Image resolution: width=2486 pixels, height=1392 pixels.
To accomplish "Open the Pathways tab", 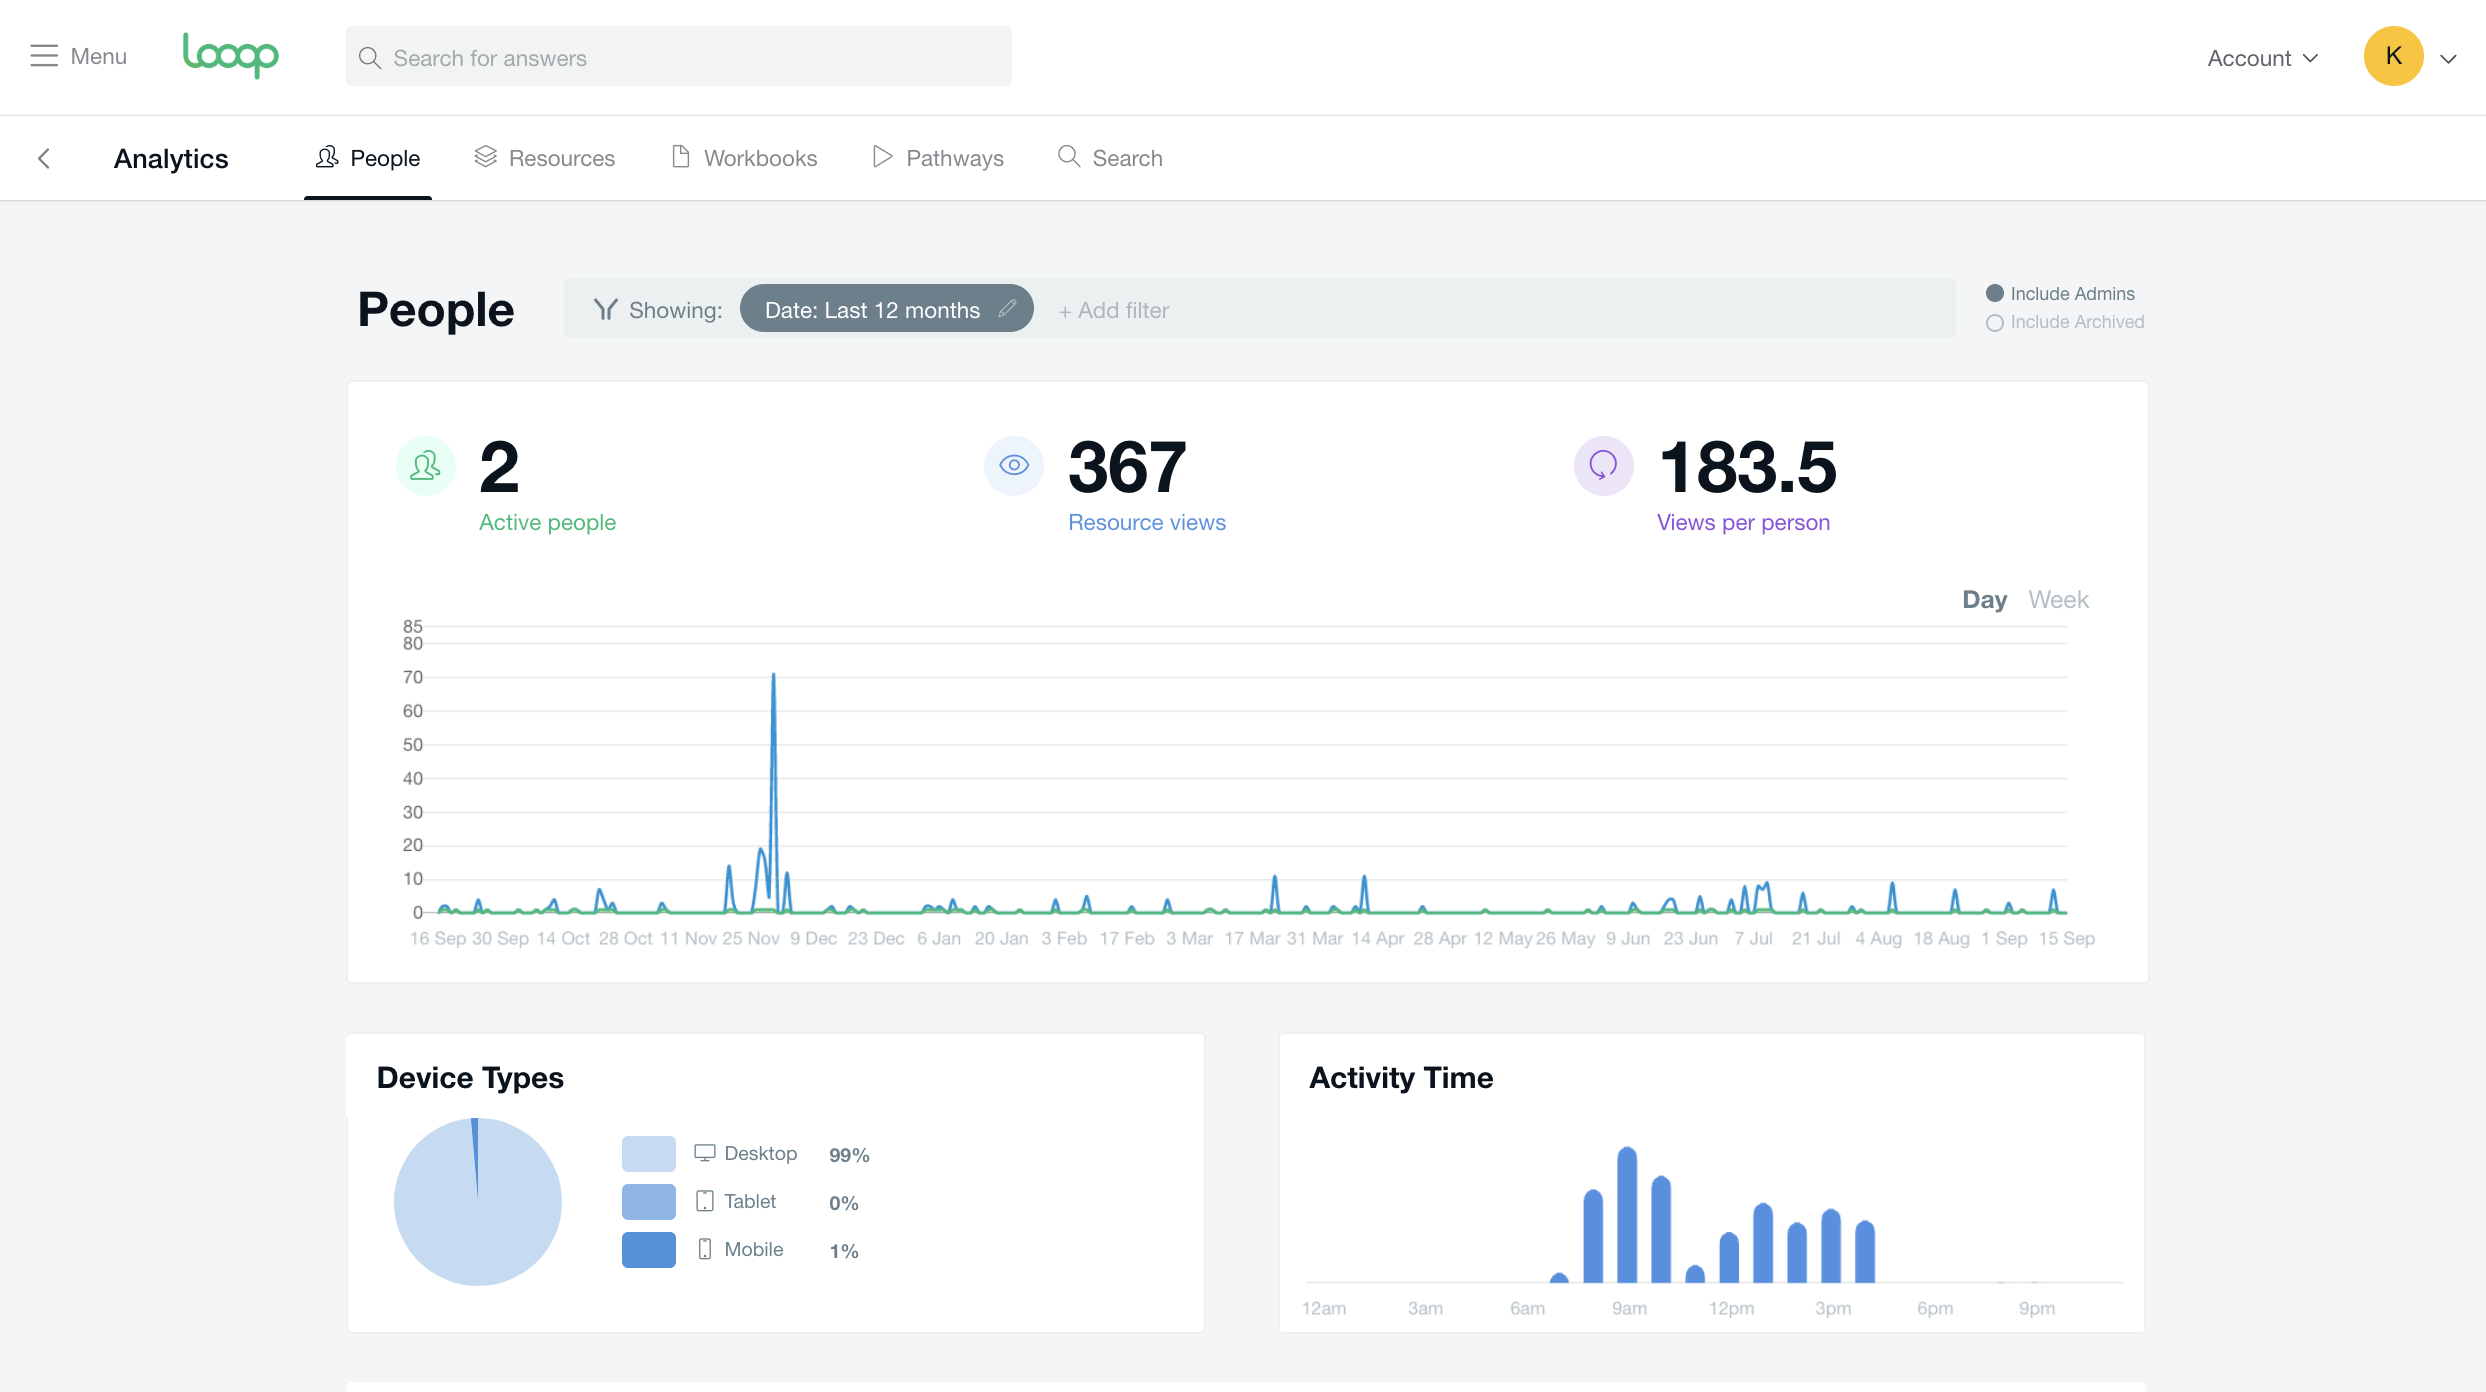I will tap(938, 158).
